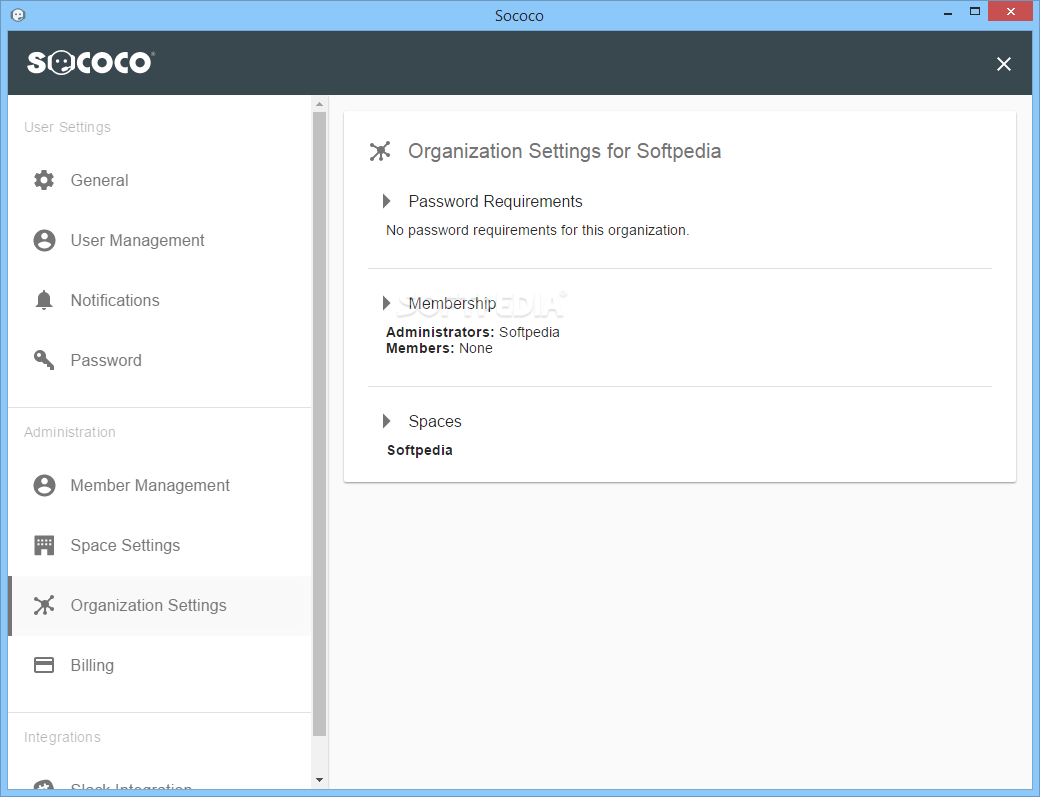Click the Member Management person icon
The height and width of the screenshot is (797, 1040).
[x=44, y=485]
